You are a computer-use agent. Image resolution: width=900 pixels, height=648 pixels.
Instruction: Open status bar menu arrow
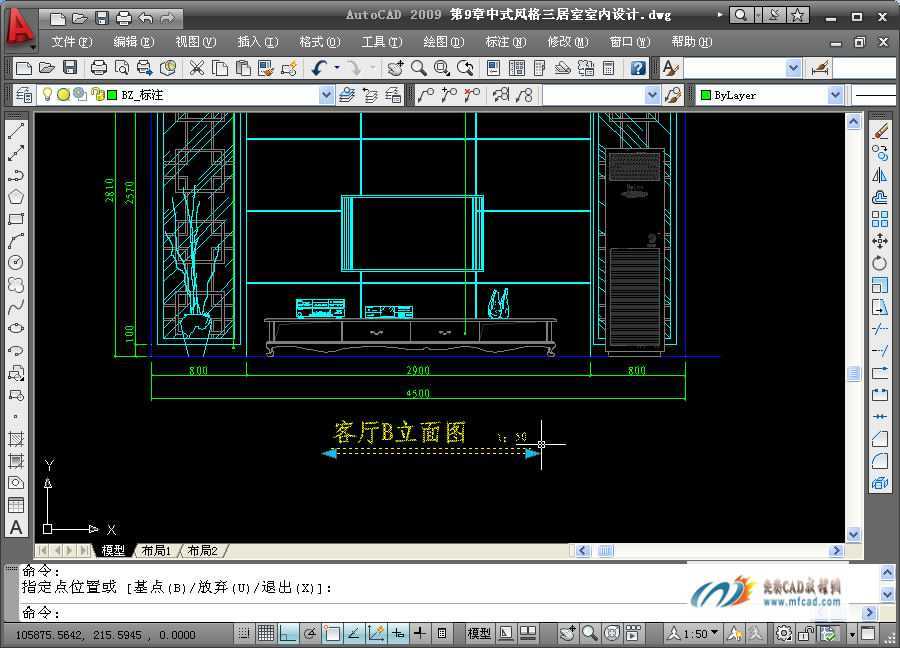point(852,634)
